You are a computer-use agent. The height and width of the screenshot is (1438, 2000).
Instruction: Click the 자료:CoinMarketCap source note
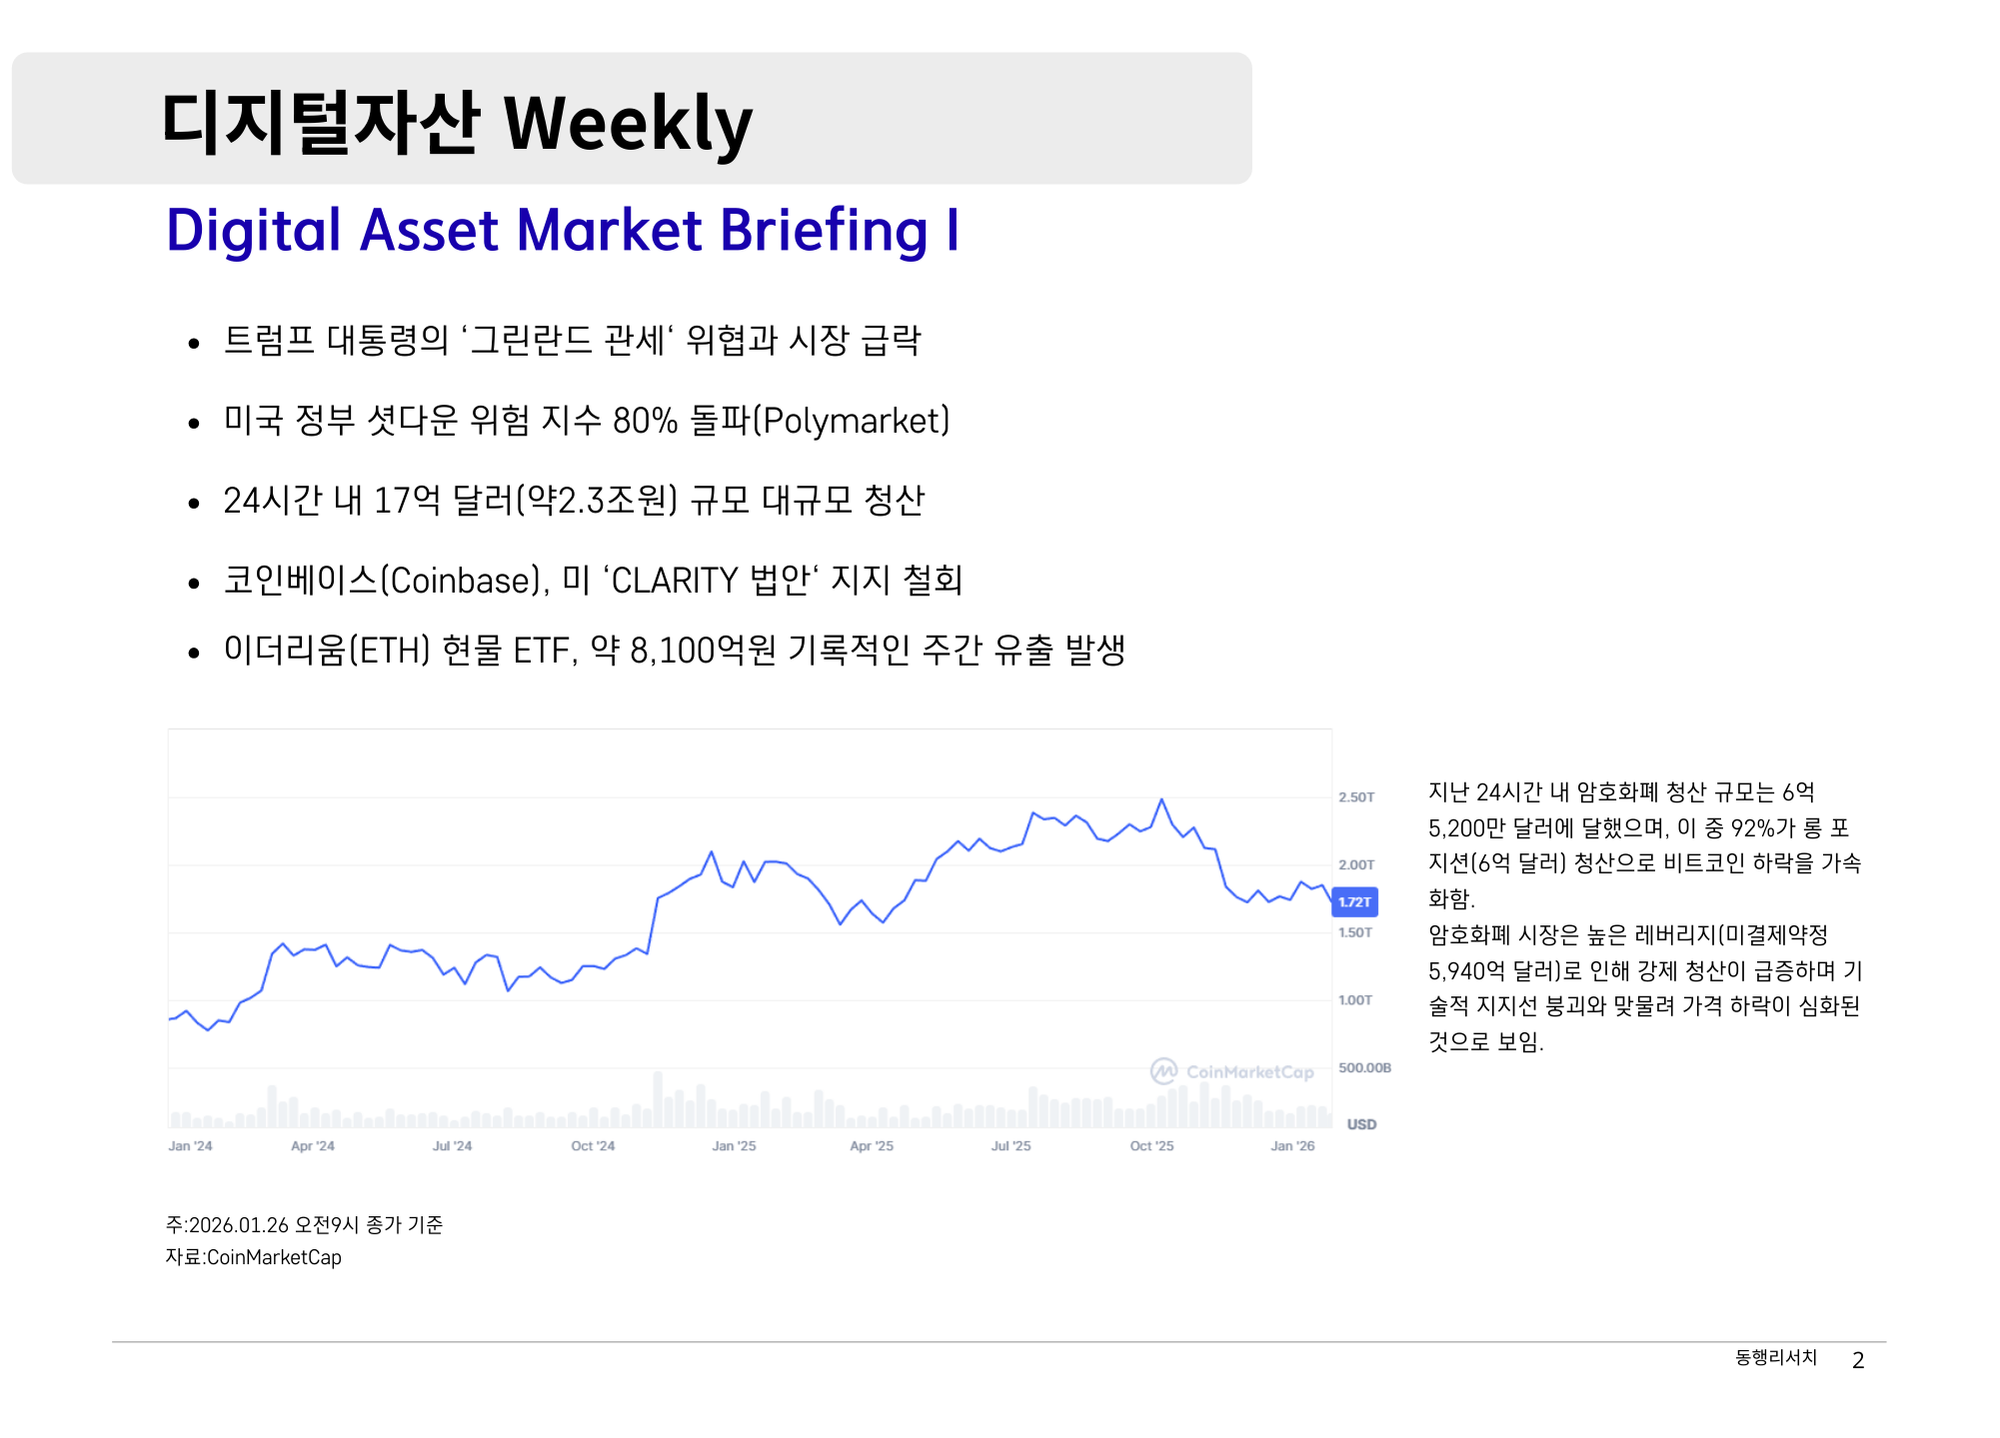click(x=254, y=1258)
